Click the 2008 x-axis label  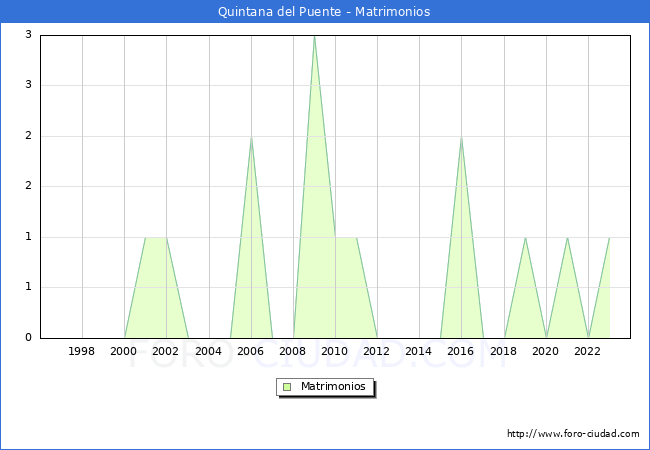pyautogui.click(x=293, y=351)
